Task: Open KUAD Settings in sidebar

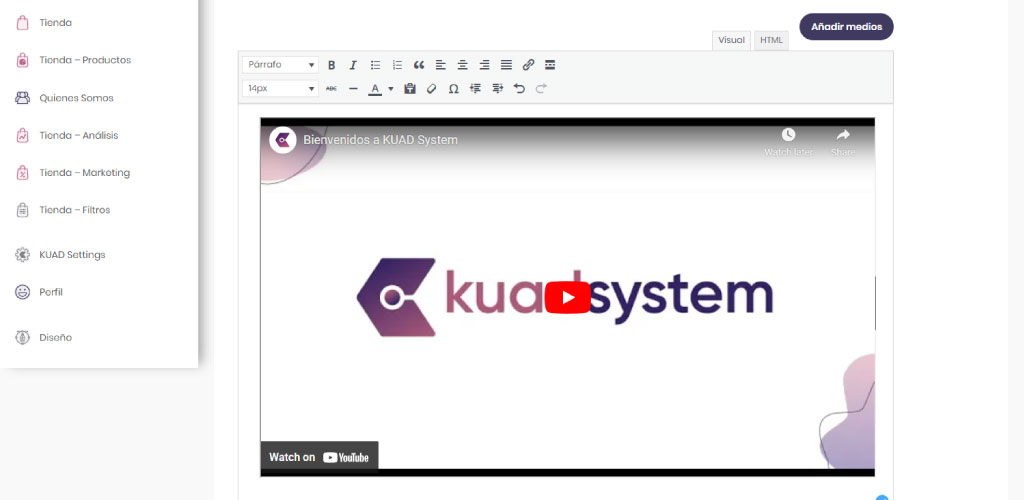Action: pyautogui.click(x=72, y=255)
